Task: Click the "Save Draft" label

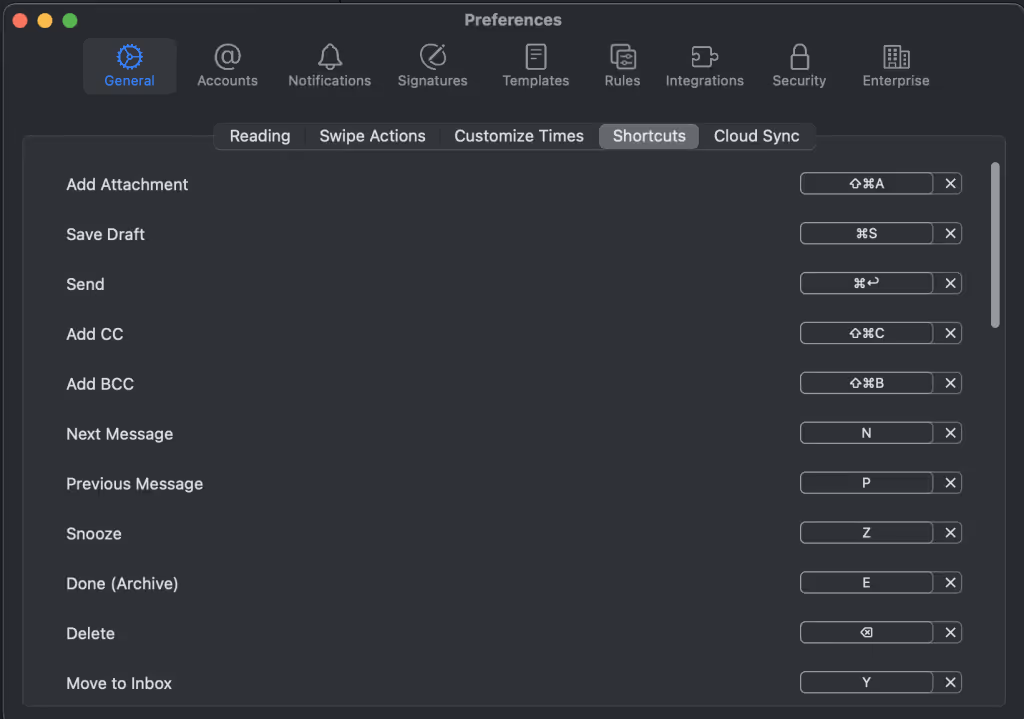Action: coord(105,234)
